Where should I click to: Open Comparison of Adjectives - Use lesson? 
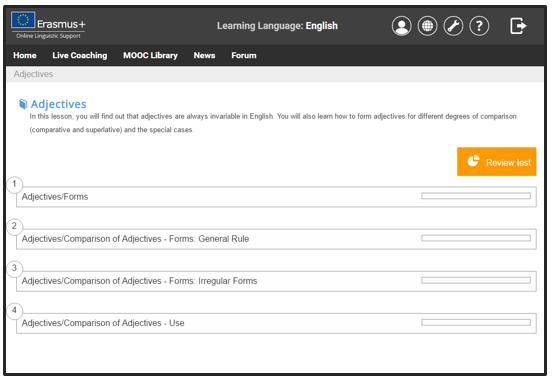coord(276,323)
